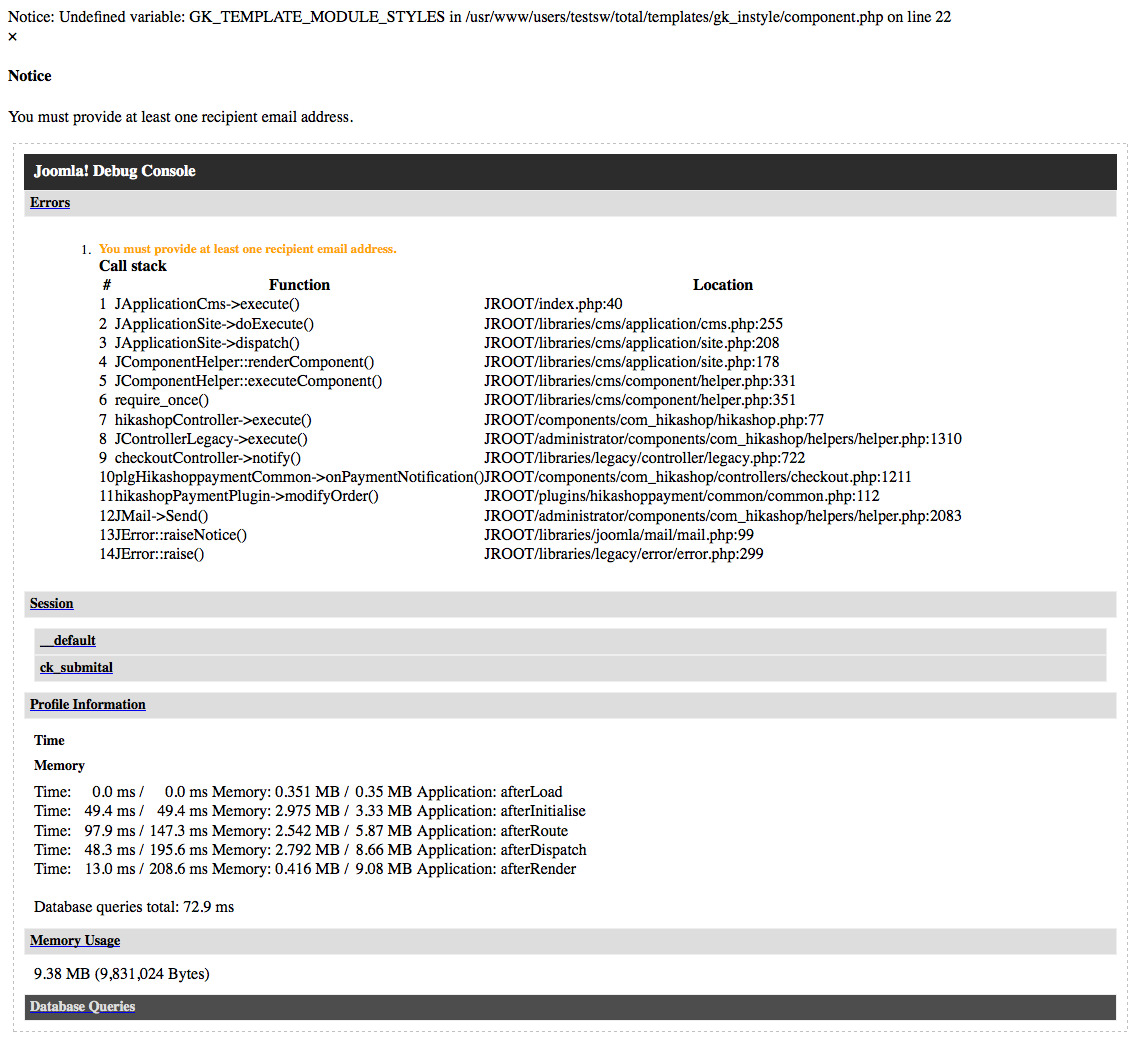Select checkoutController->notify() function
1141x1040 pixels.
pos(207,458)
